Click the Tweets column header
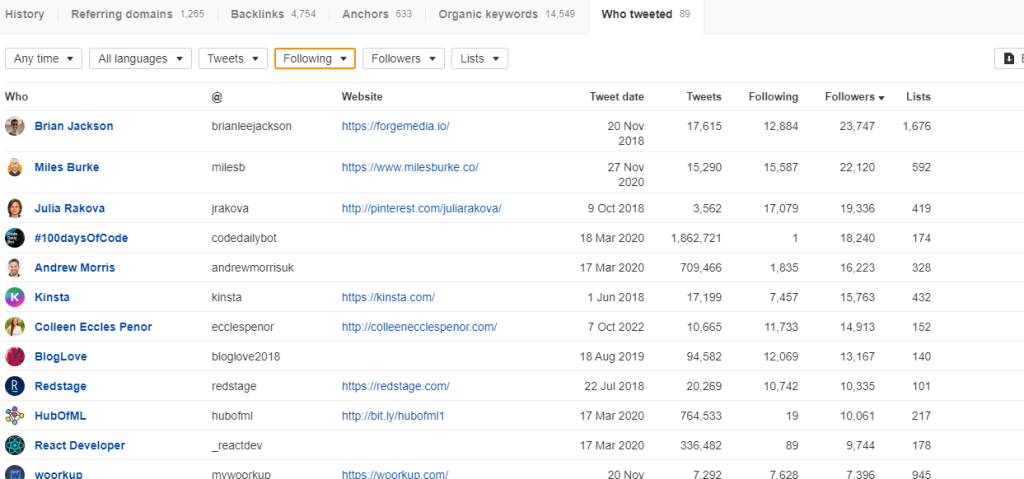 click(x=704, y=97)
